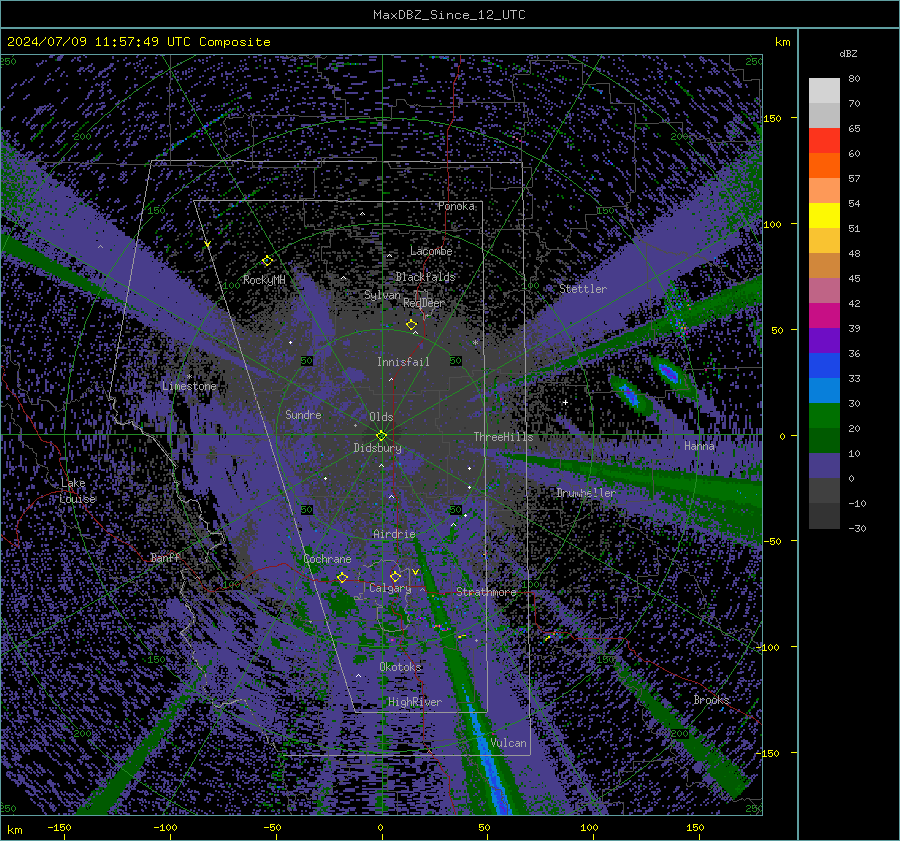Click the yellow station marker above Calgary label
This screenshot has height=841, width=900.
tap(395, 576)
